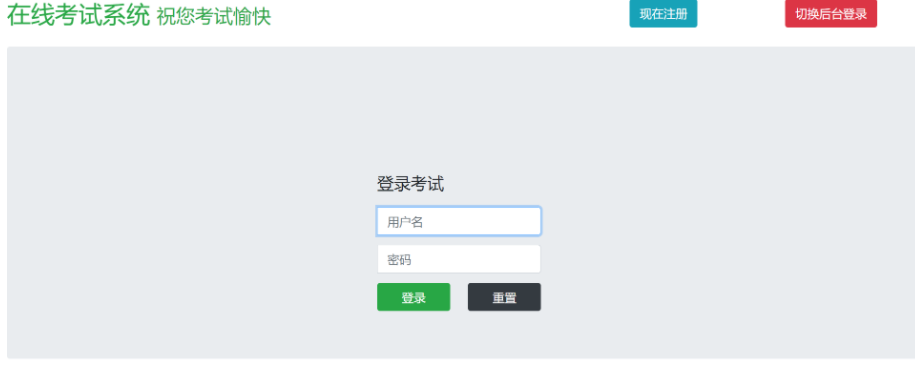Click the 在线考试系统 title text
915x369 pixels.
pyautogui.click(x=79, y=16)
